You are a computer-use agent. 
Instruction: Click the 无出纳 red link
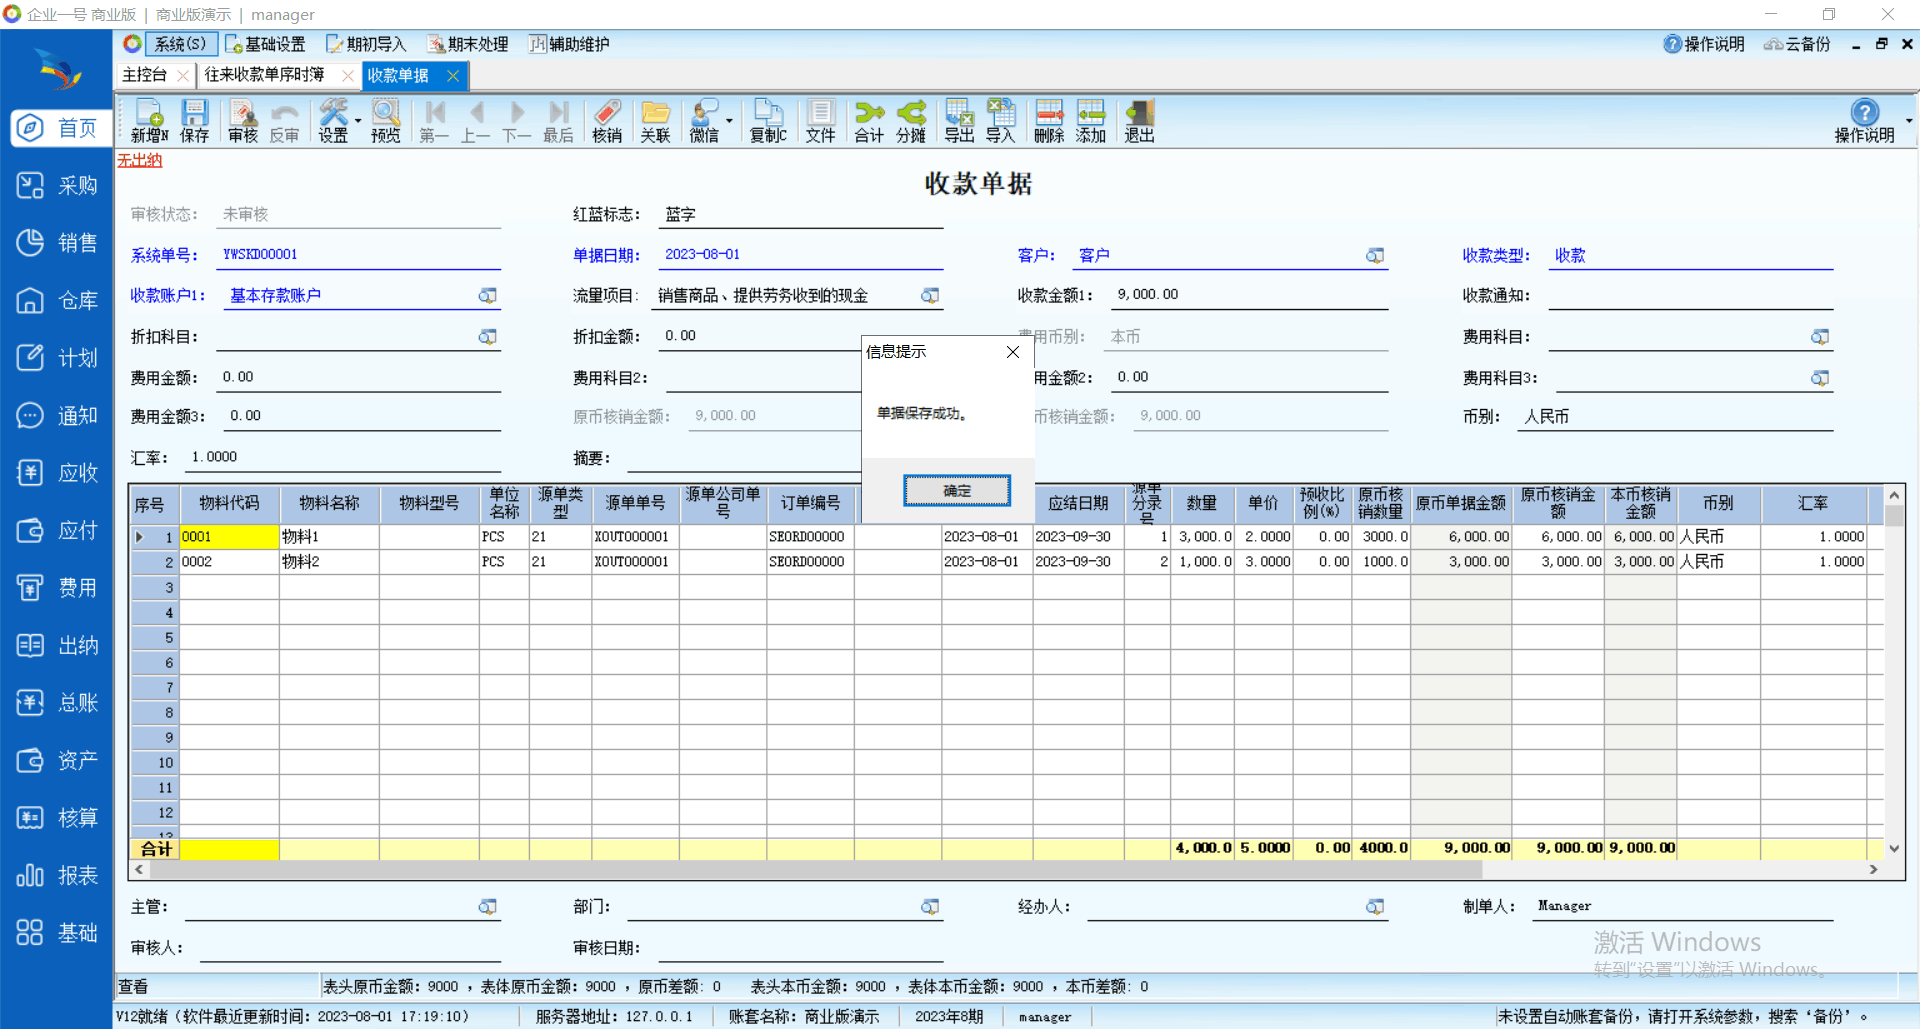coord(140,160)
